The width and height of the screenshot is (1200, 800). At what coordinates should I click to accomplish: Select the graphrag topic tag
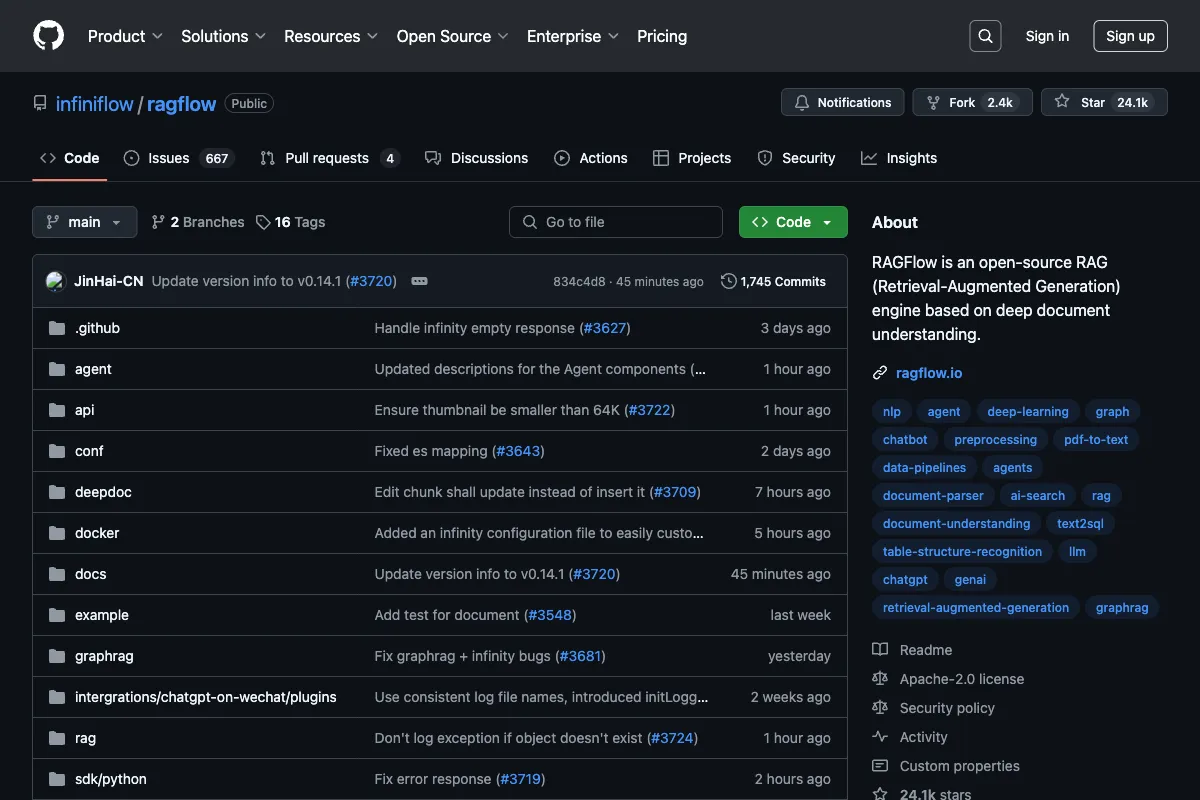[x=1122, y=607]
